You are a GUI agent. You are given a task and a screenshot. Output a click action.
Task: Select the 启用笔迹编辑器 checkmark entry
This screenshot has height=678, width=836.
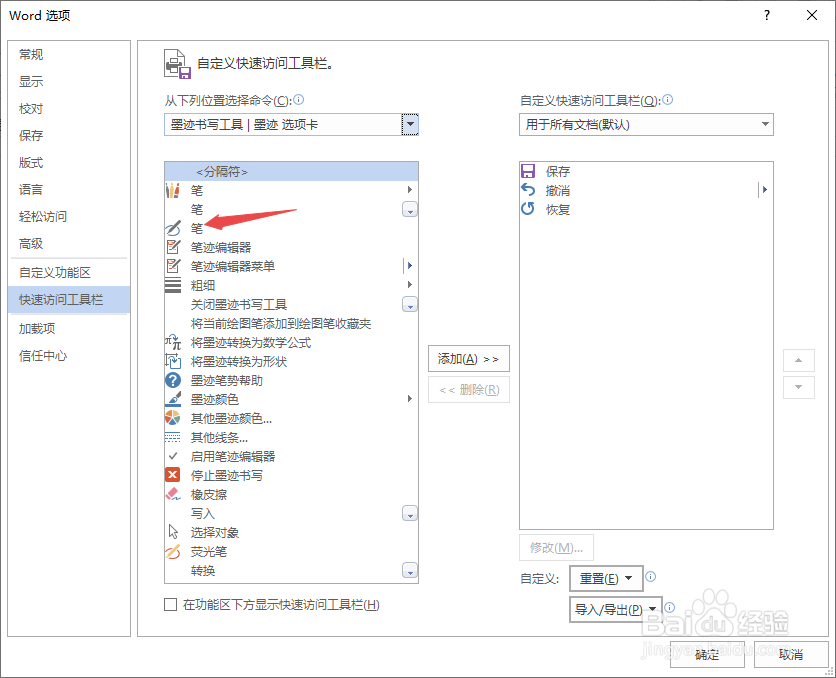tap(291, 456)
